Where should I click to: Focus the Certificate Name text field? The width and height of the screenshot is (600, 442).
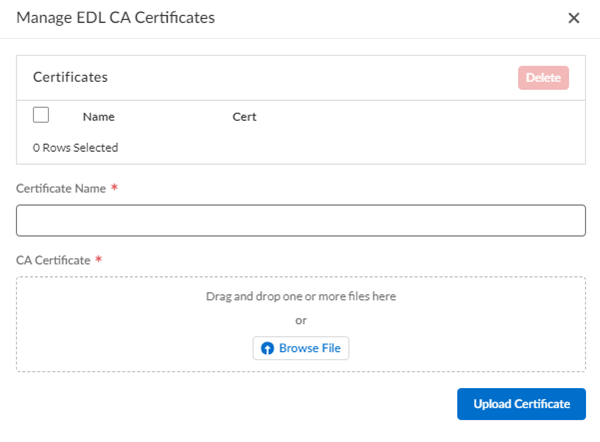click(300, 220)
